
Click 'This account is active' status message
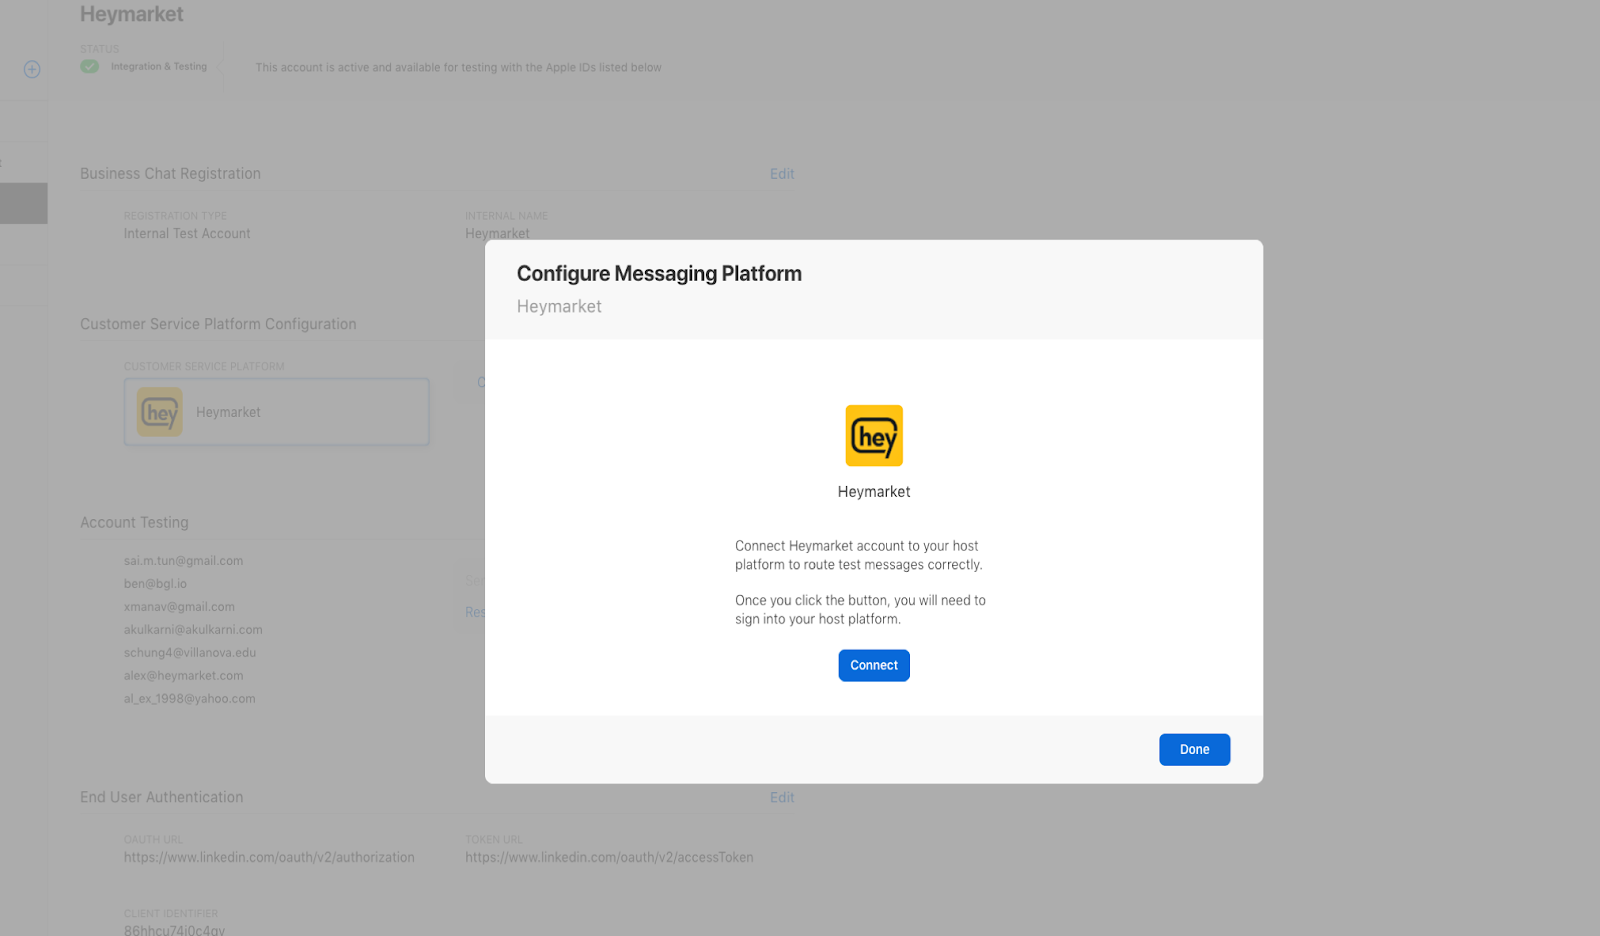458,68
